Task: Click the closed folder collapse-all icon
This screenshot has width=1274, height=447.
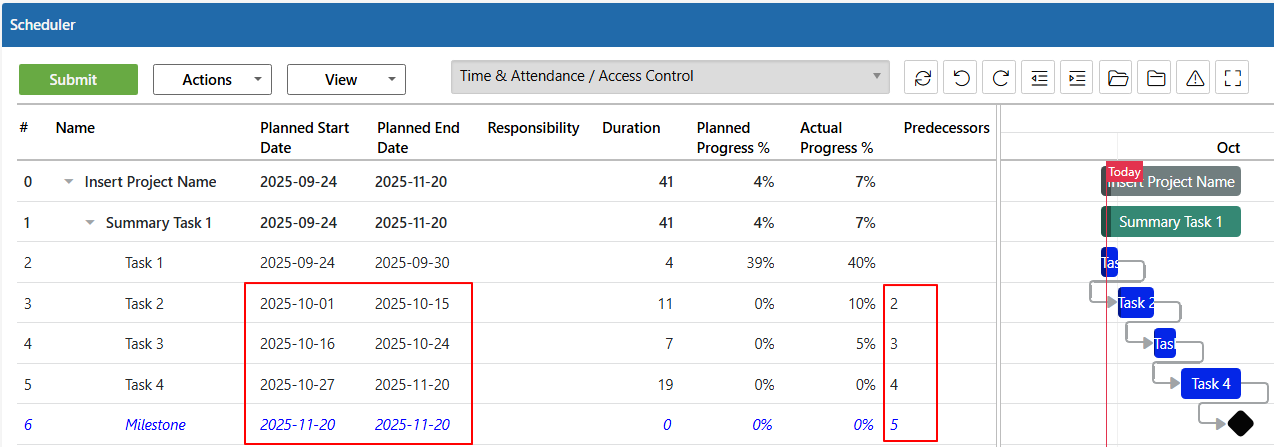Action: pos(1156,78)
